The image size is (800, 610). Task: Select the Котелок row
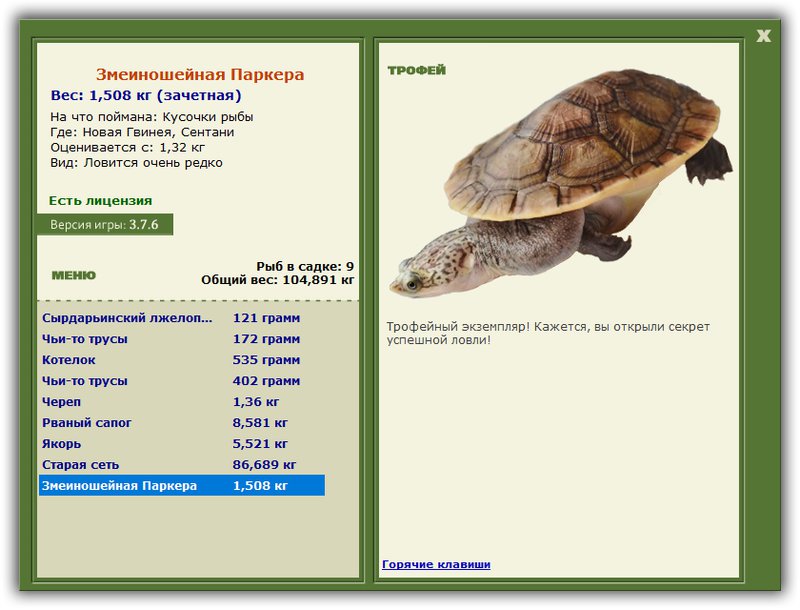(x=182, y=360)
